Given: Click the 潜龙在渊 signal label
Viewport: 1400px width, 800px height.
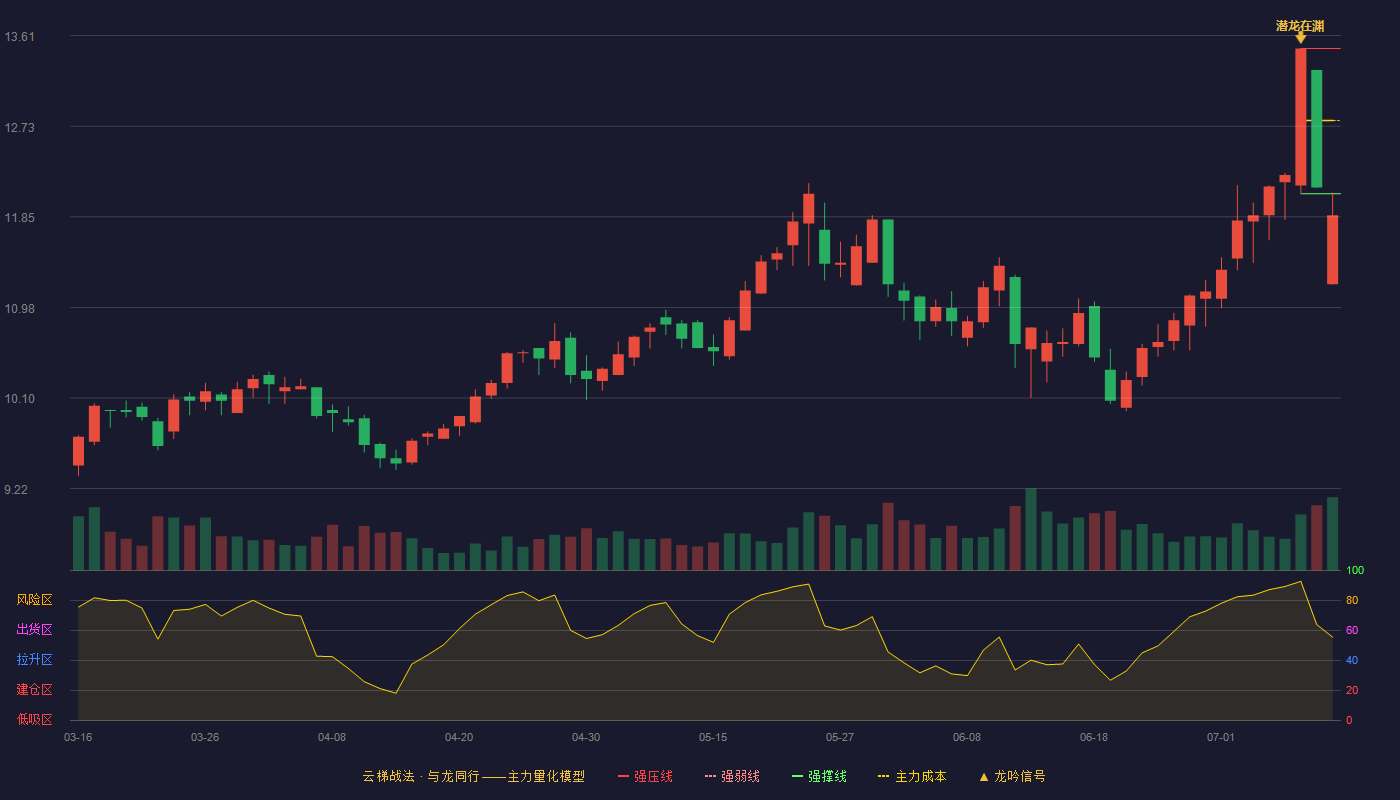Looking at the screenshot, I should pos(1300,26).
